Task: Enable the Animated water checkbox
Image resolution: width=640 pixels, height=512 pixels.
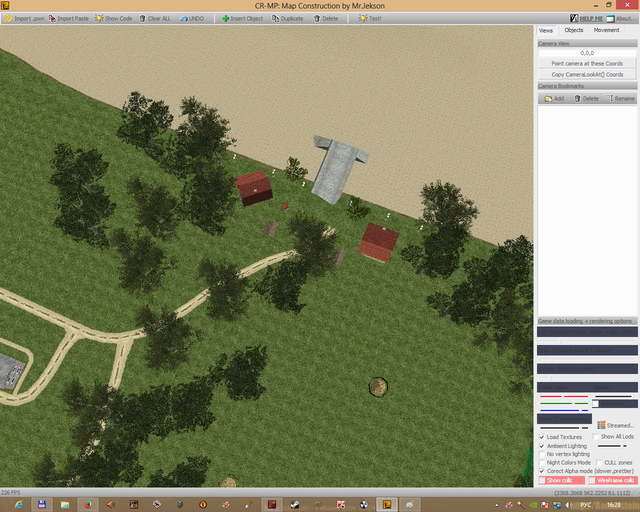Action: click(x=596, y=404)
